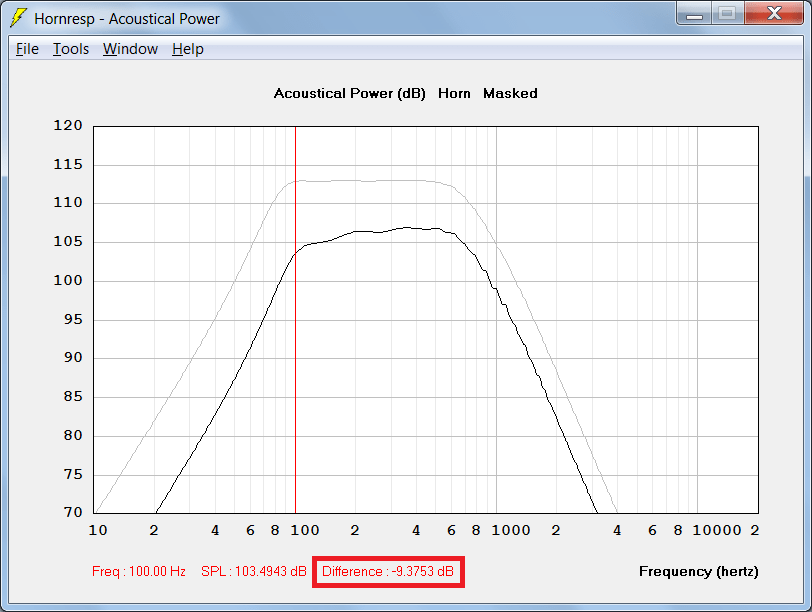The image size is (812, 612).
Task: Click the 105 label on dB axis
Action: pos(68,241)
